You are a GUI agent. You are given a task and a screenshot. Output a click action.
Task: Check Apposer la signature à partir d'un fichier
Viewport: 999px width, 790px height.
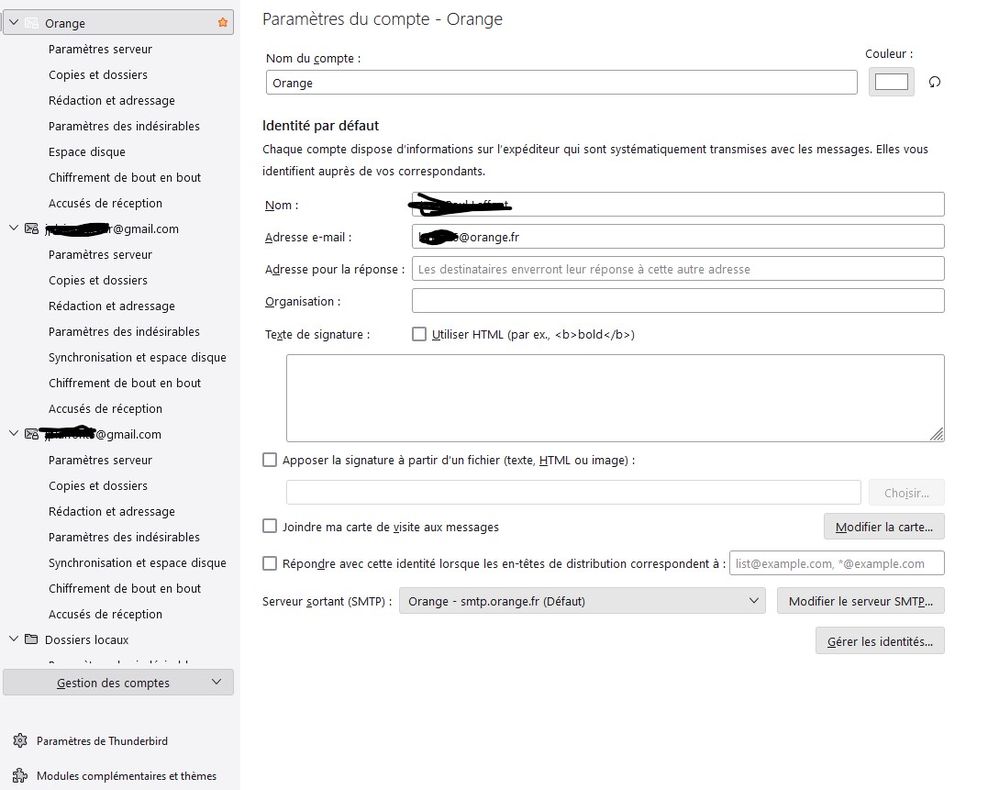(x=269, y=460)
